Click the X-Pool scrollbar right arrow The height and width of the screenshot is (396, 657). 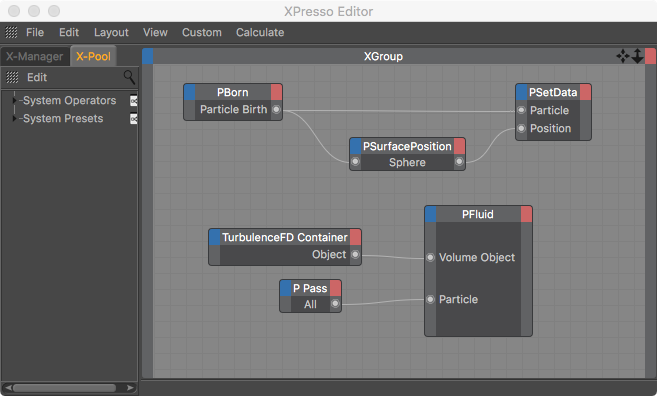(x=130, y=388)
